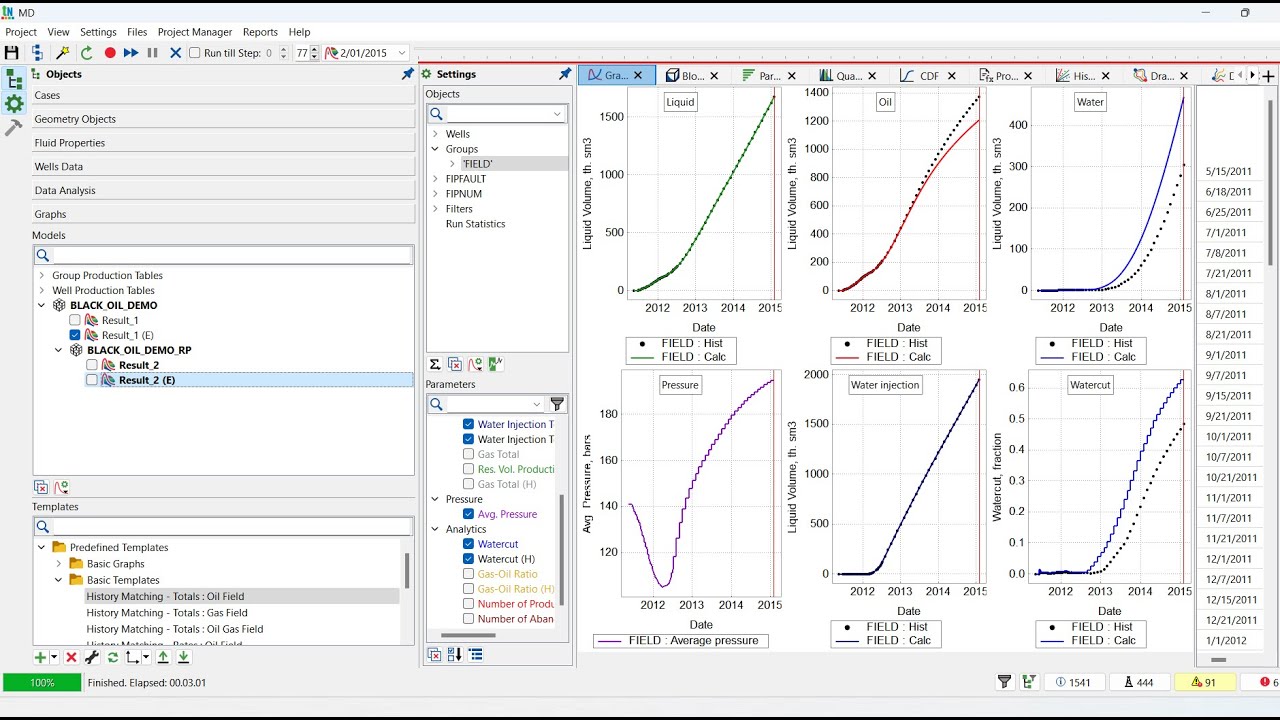Open the filter funnel in the status bar

coord(1004,682)
